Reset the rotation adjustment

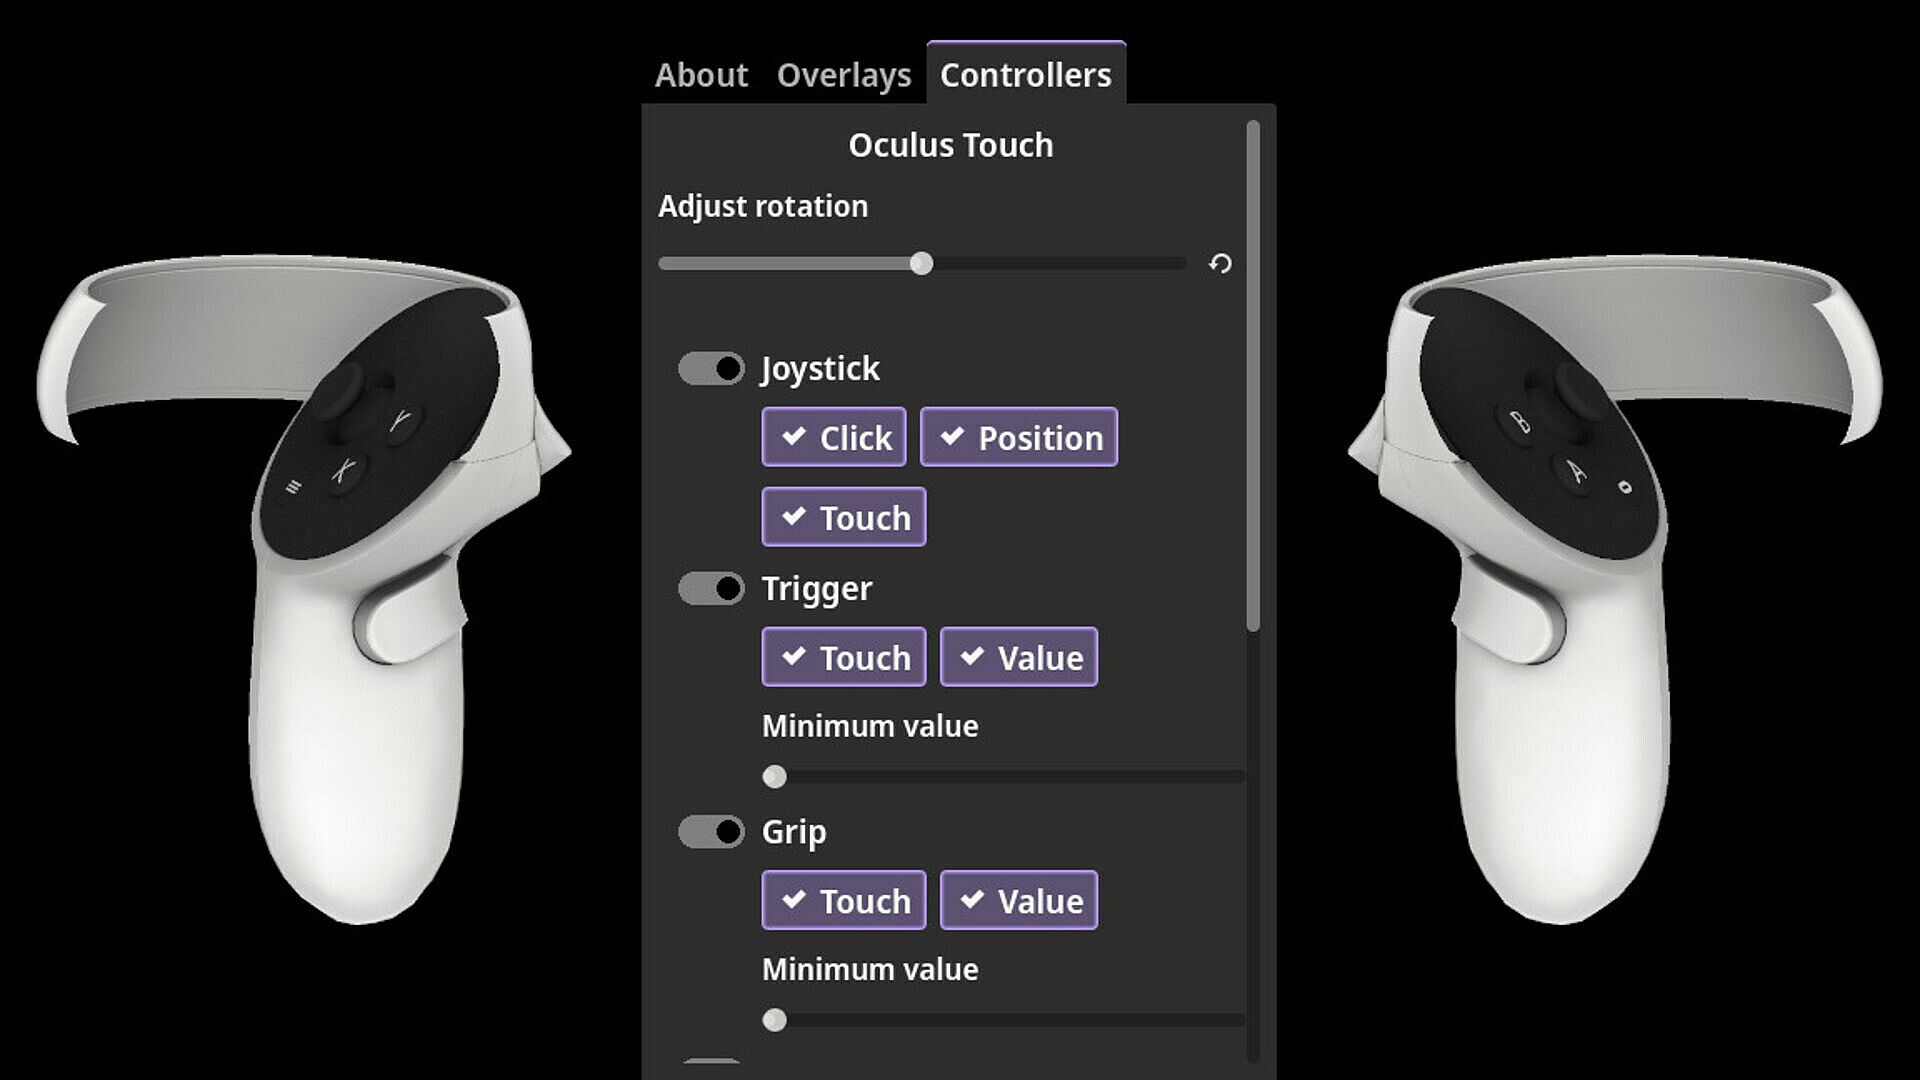pos(1220,264)
